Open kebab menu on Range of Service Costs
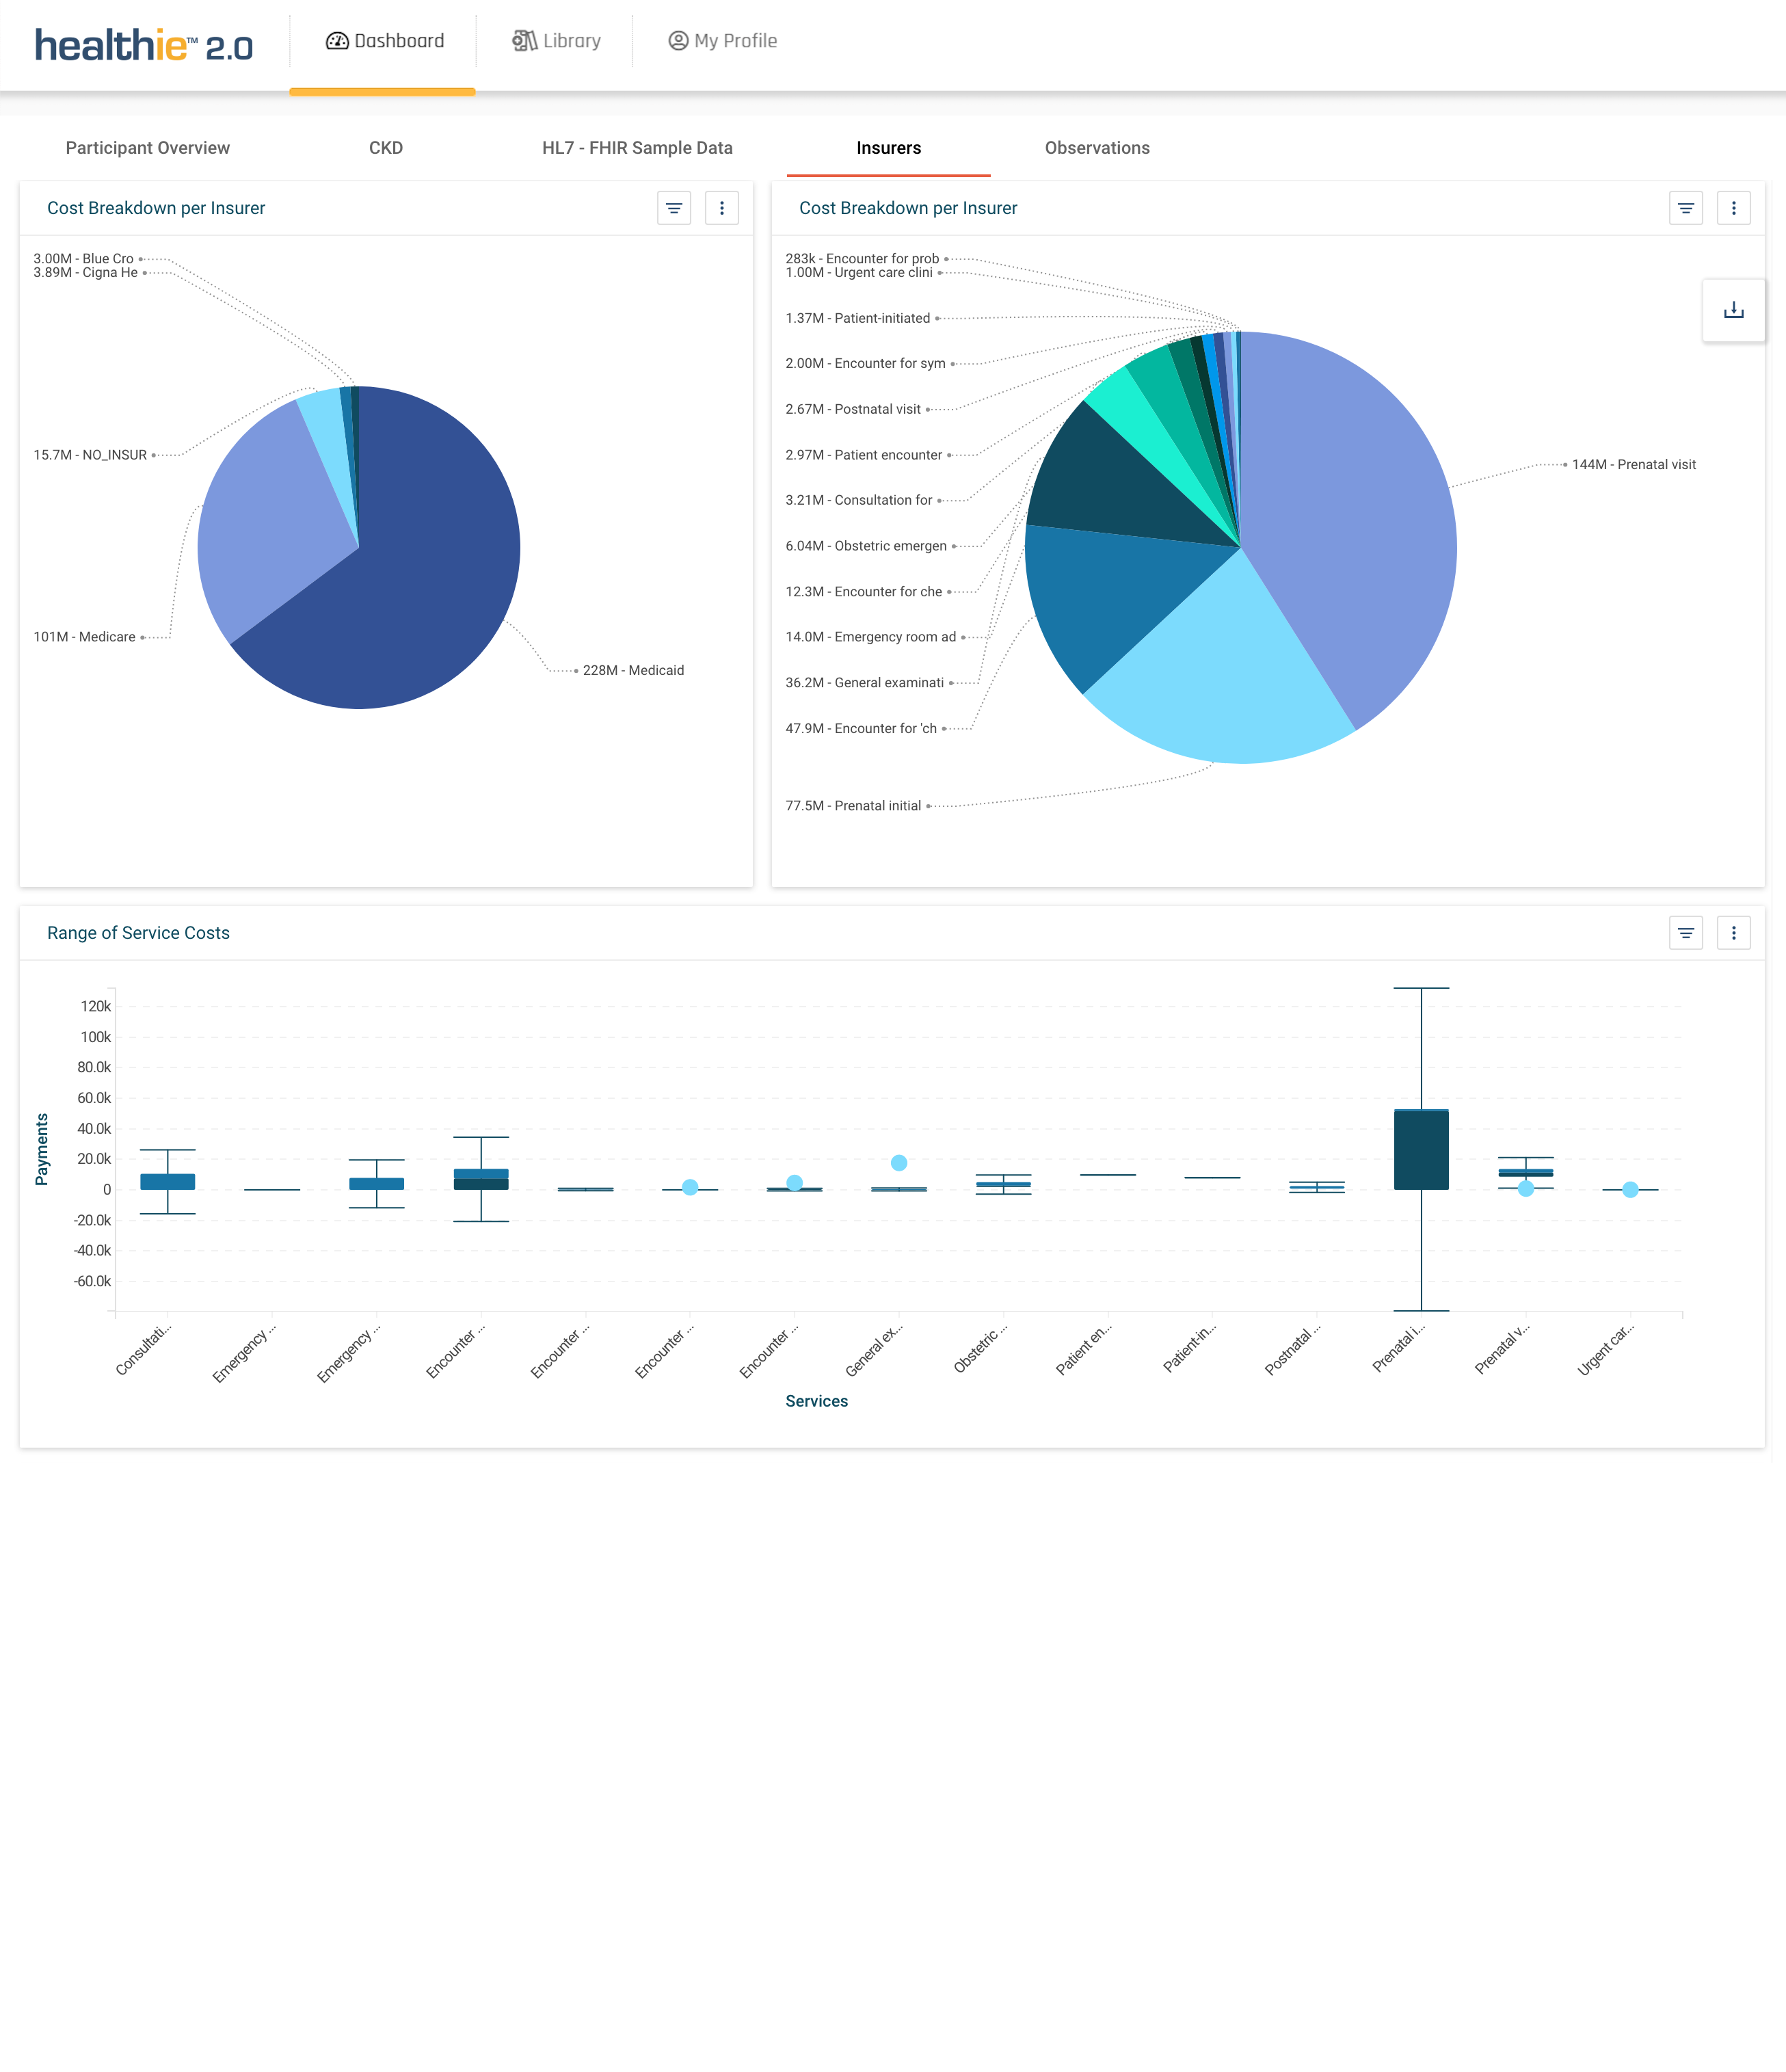 click(1734, 933)
